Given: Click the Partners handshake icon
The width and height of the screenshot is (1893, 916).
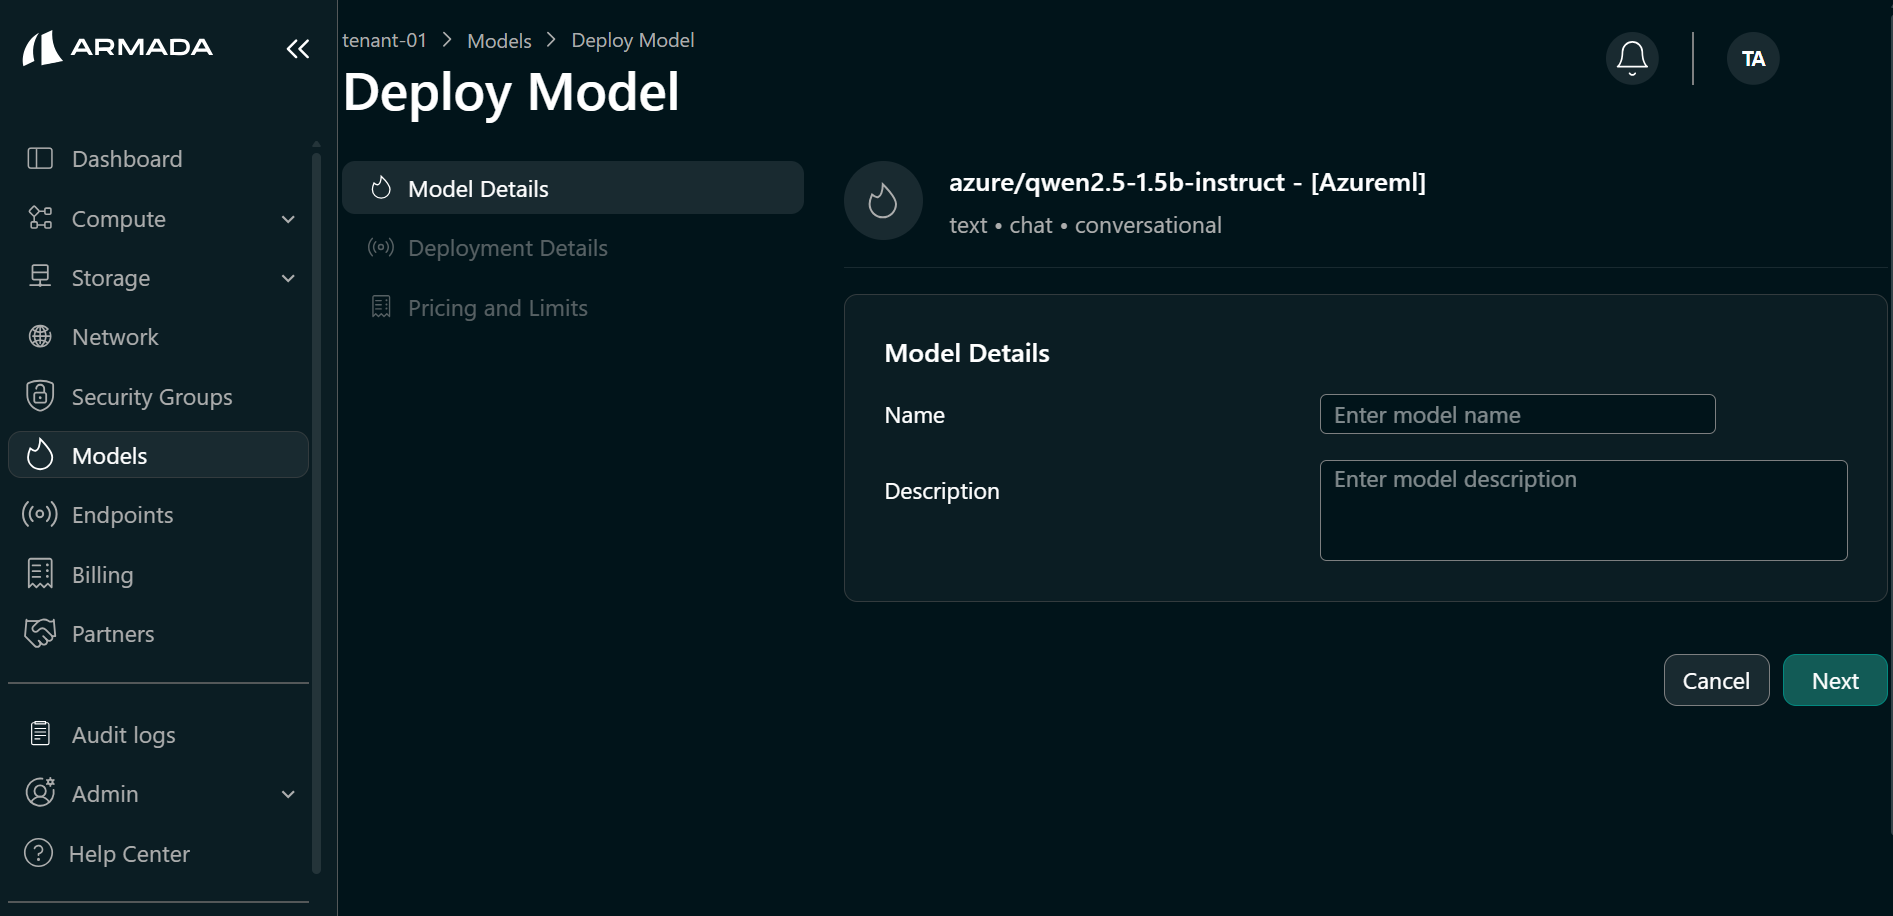Looking at the screenshot, I should (40, 633).
